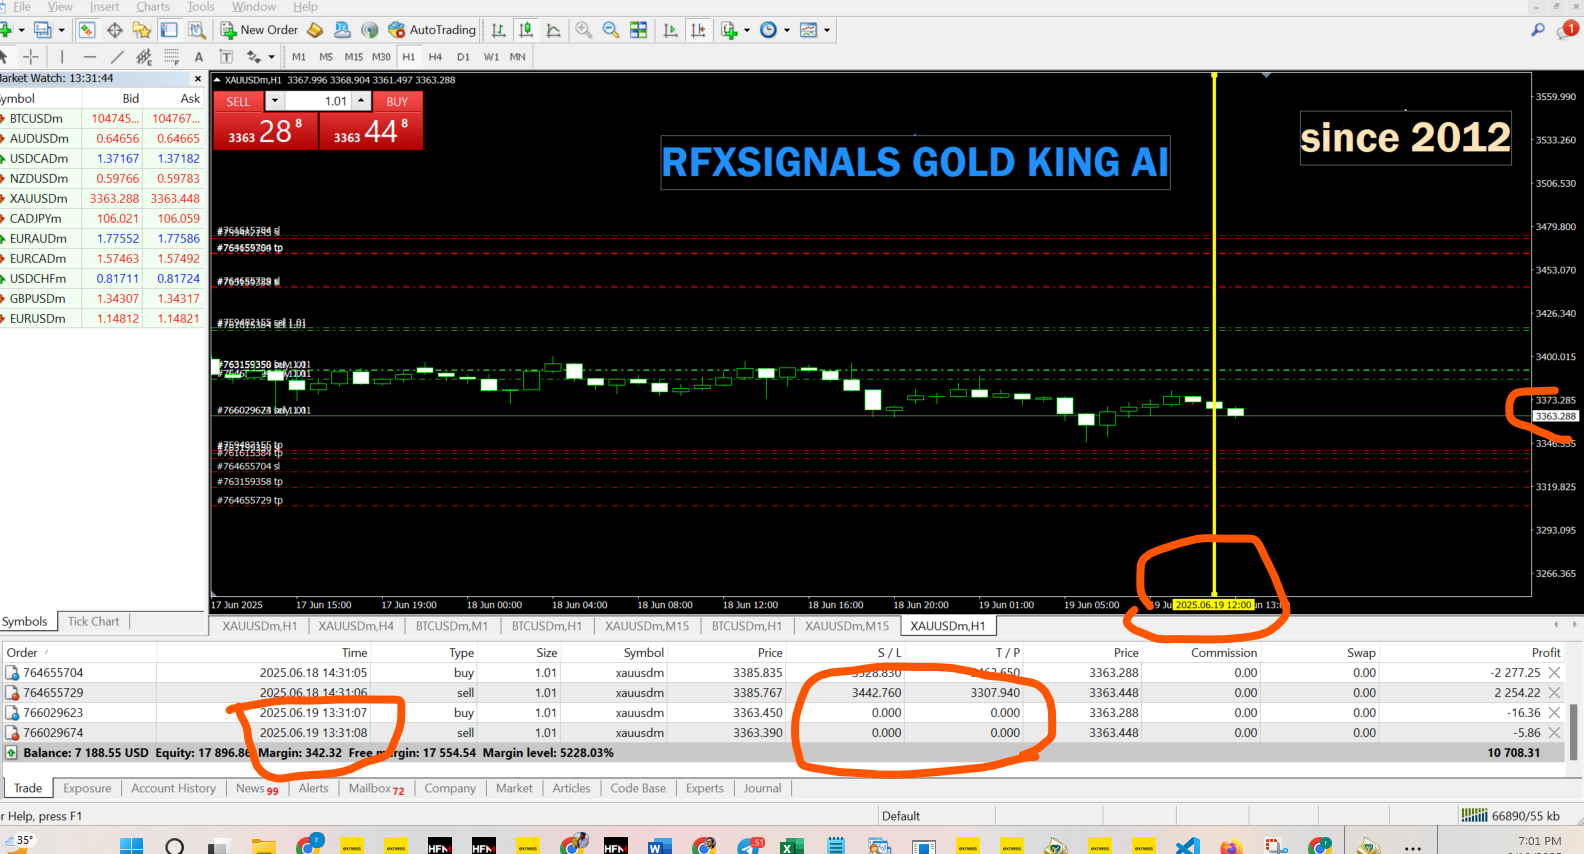This screenshot has height=854, width=1584.
Task: Open the Tools menu
Action: (201, 7)
